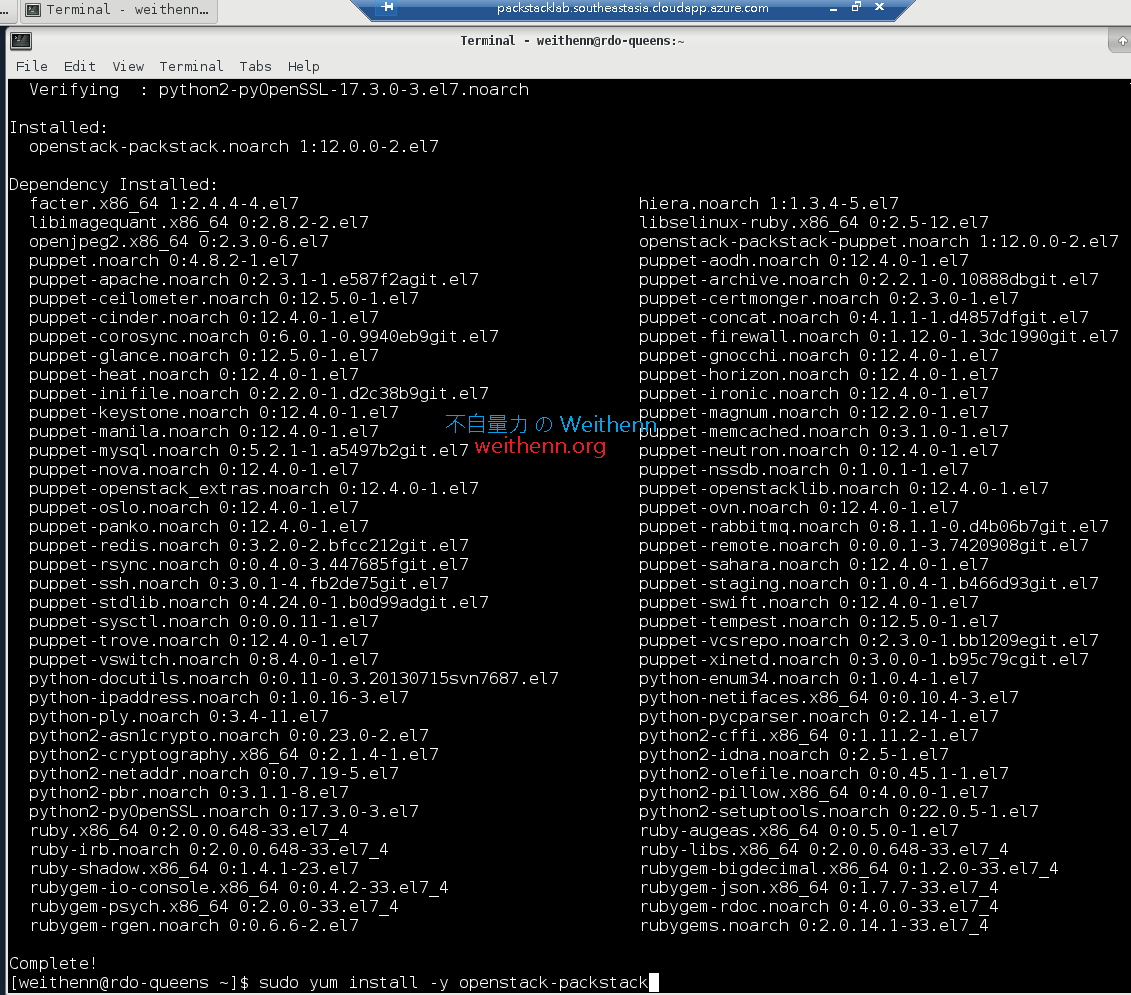Click the 'openstack-packstack-puppet.noarch' package line

[879, 242]
